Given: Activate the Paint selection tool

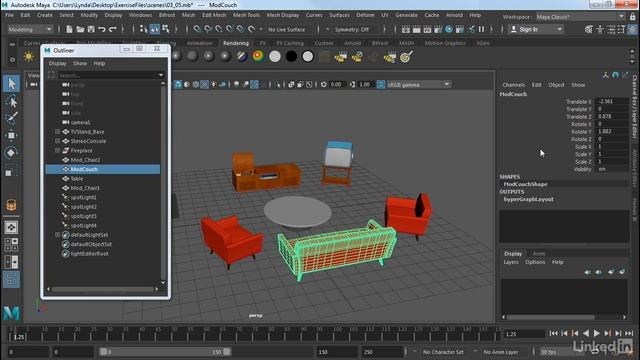Looking at the screenshot, I should point(11,118).
